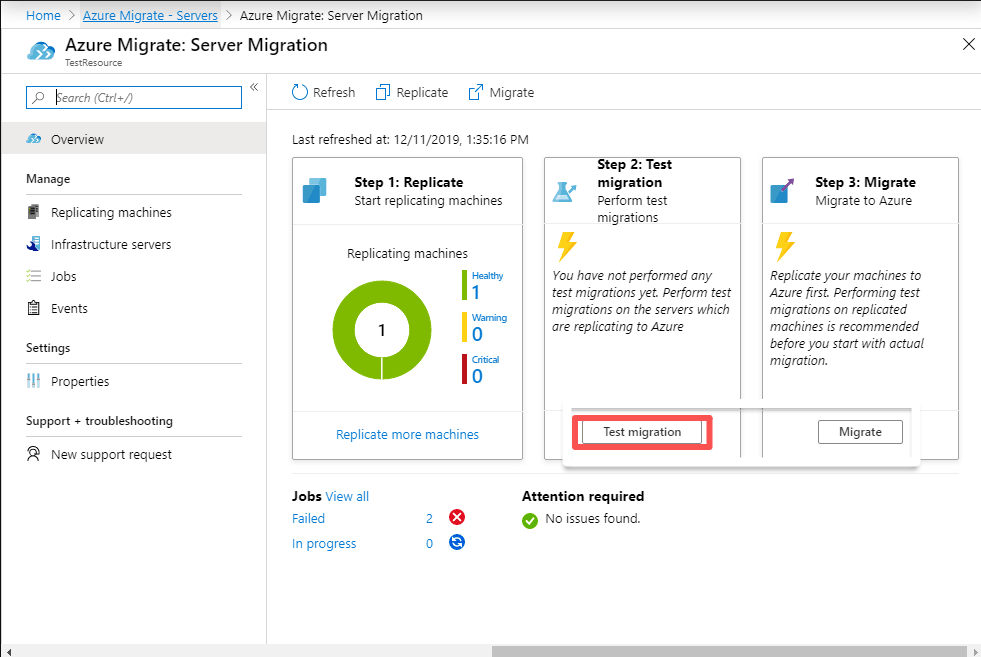The image size is (981, 657).
Task: Click the red failed jobs X icon
Action: (457, 517)
